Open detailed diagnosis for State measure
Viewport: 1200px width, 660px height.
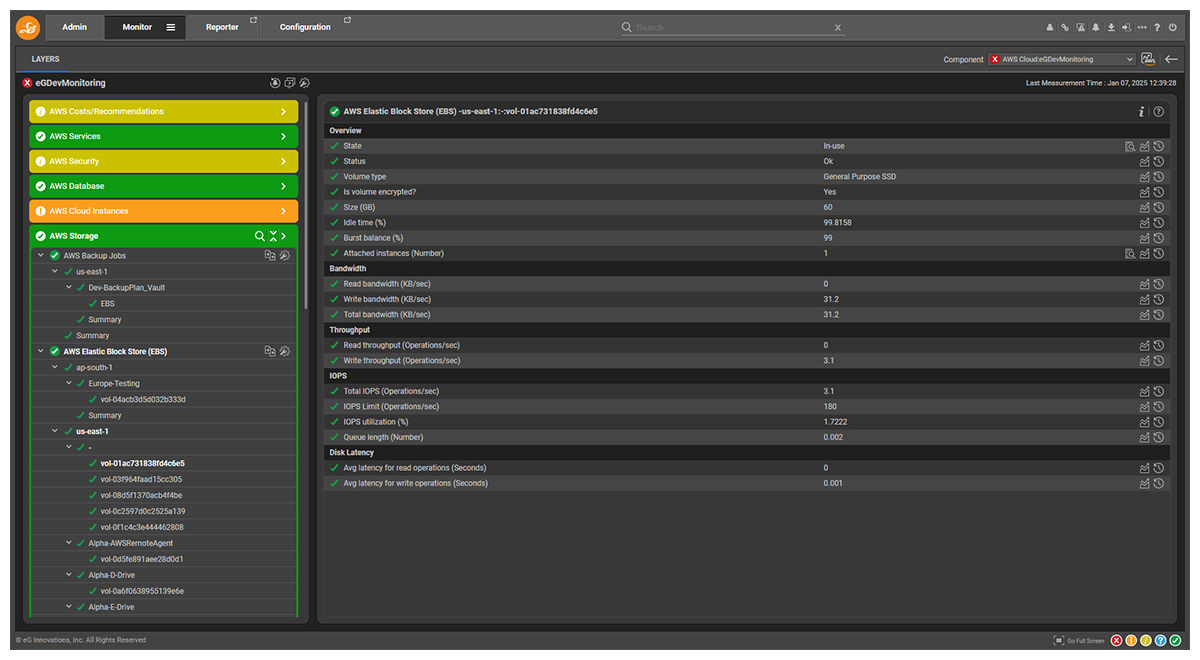coord(1130,146)
